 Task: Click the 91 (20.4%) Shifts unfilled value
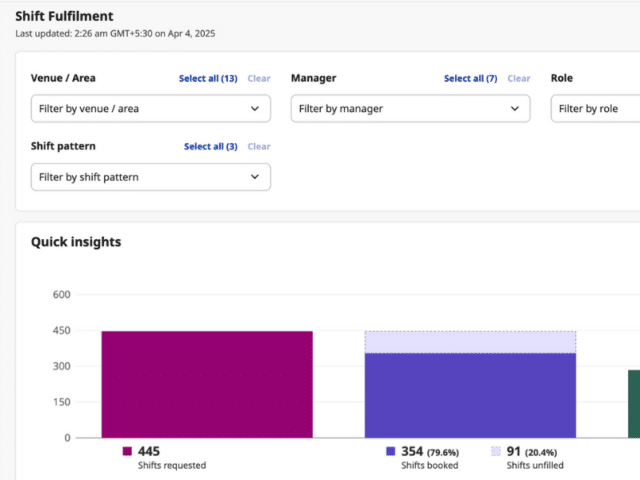coord(531,451)
